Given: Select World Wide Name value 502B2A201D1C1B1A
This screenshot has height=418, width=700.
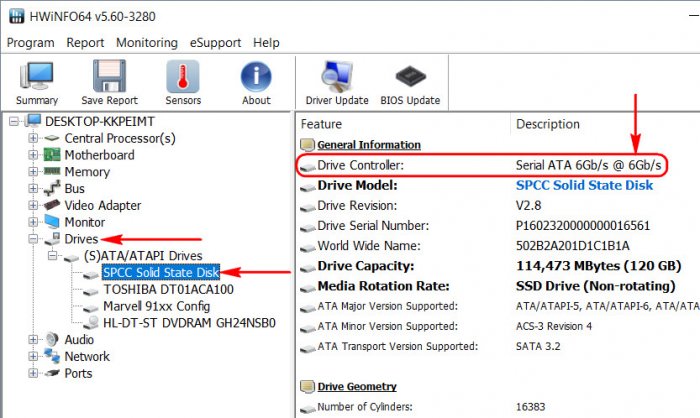Looking at the screenshot, I should (x=573, y=246).
